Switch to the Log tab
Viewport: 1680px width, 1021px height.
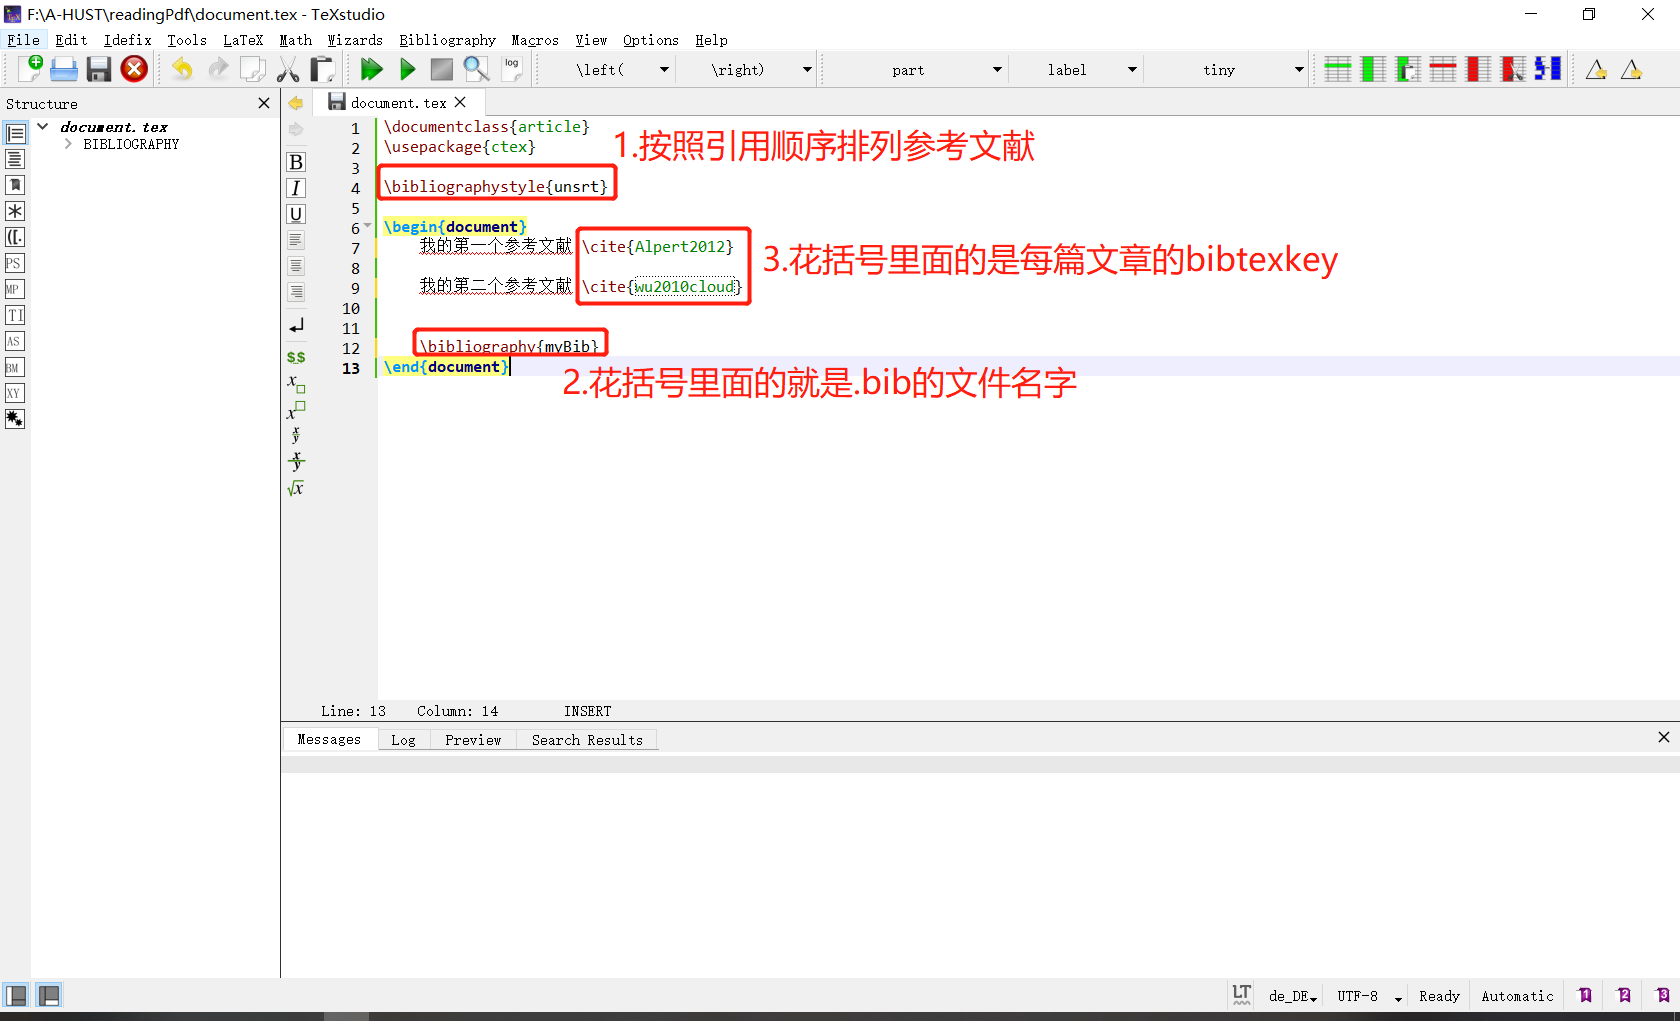pyautogui.click(x=403, y=739)
